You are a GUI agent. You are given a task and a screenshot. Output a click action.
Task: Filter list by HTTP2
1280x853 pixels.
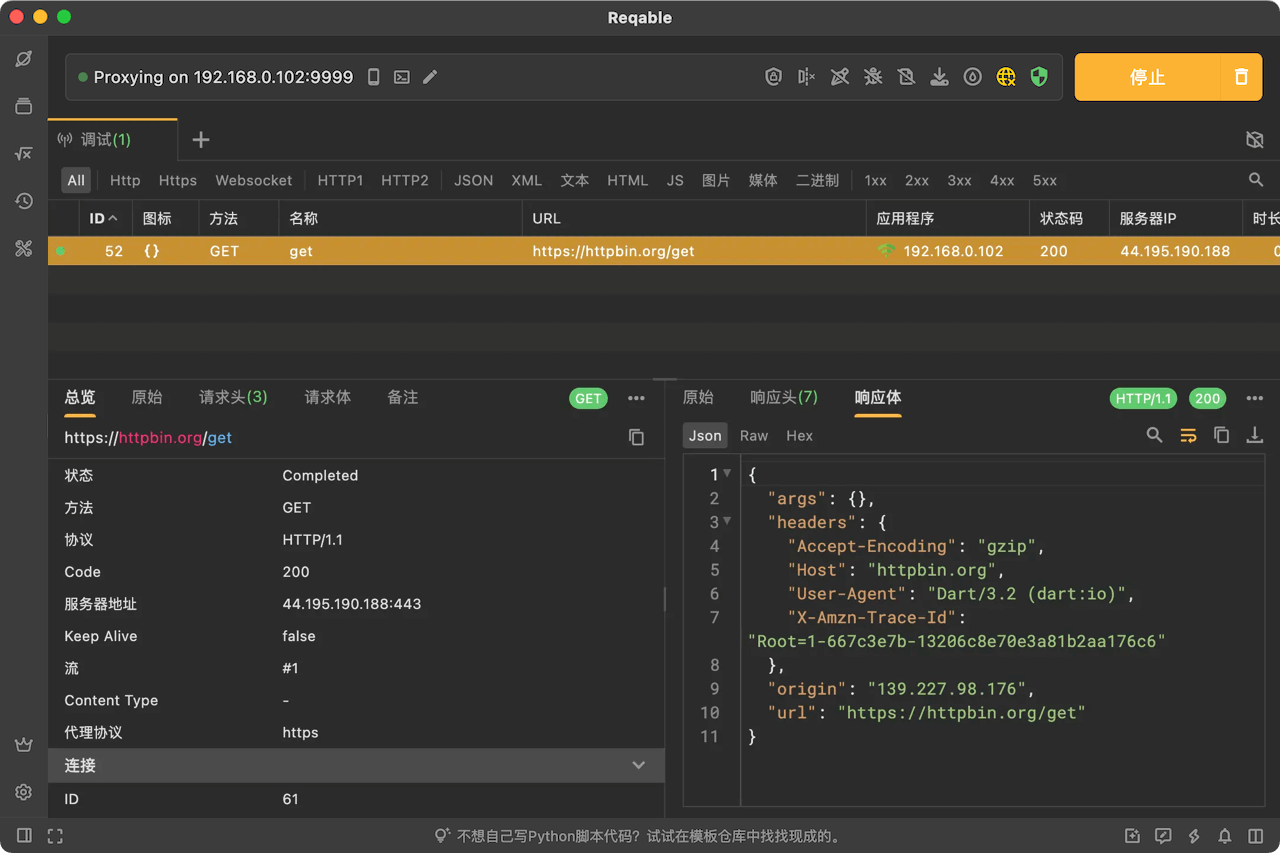[x=405, y=181]
